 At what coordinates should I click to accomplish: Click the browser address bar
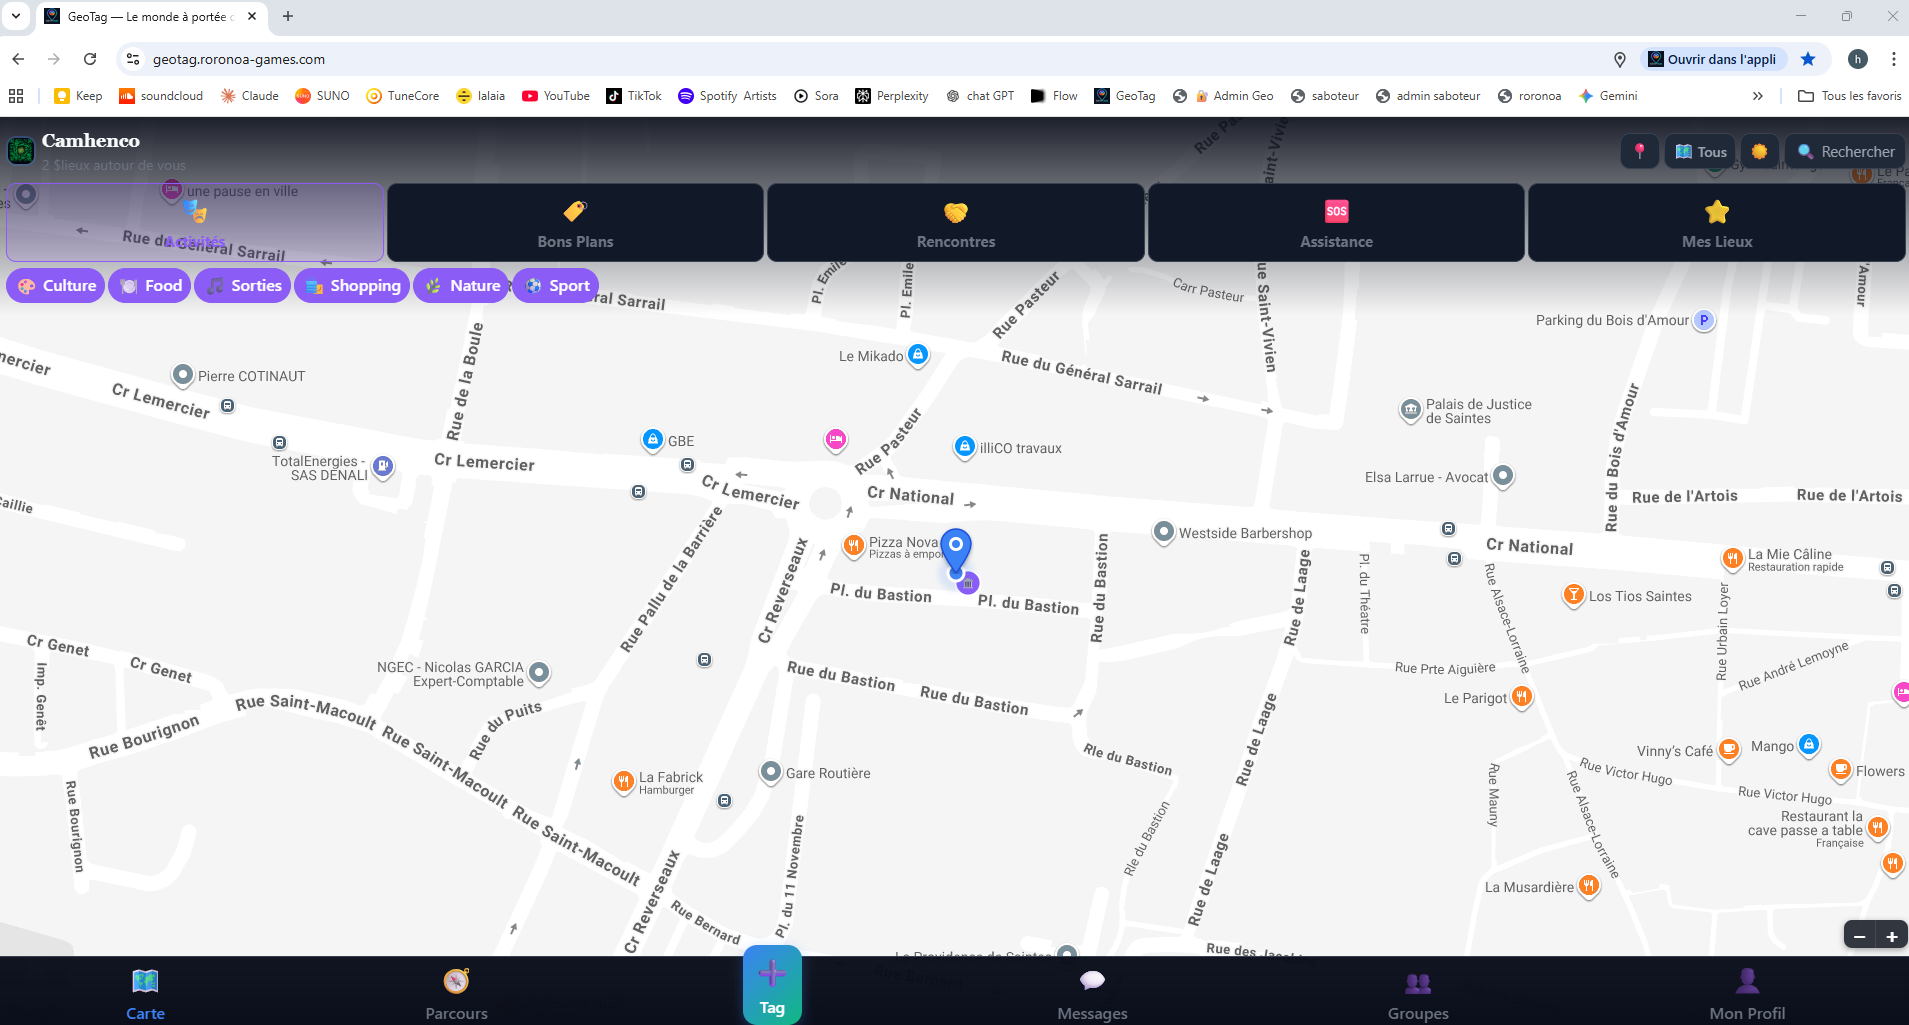click(x=400, y=59)
